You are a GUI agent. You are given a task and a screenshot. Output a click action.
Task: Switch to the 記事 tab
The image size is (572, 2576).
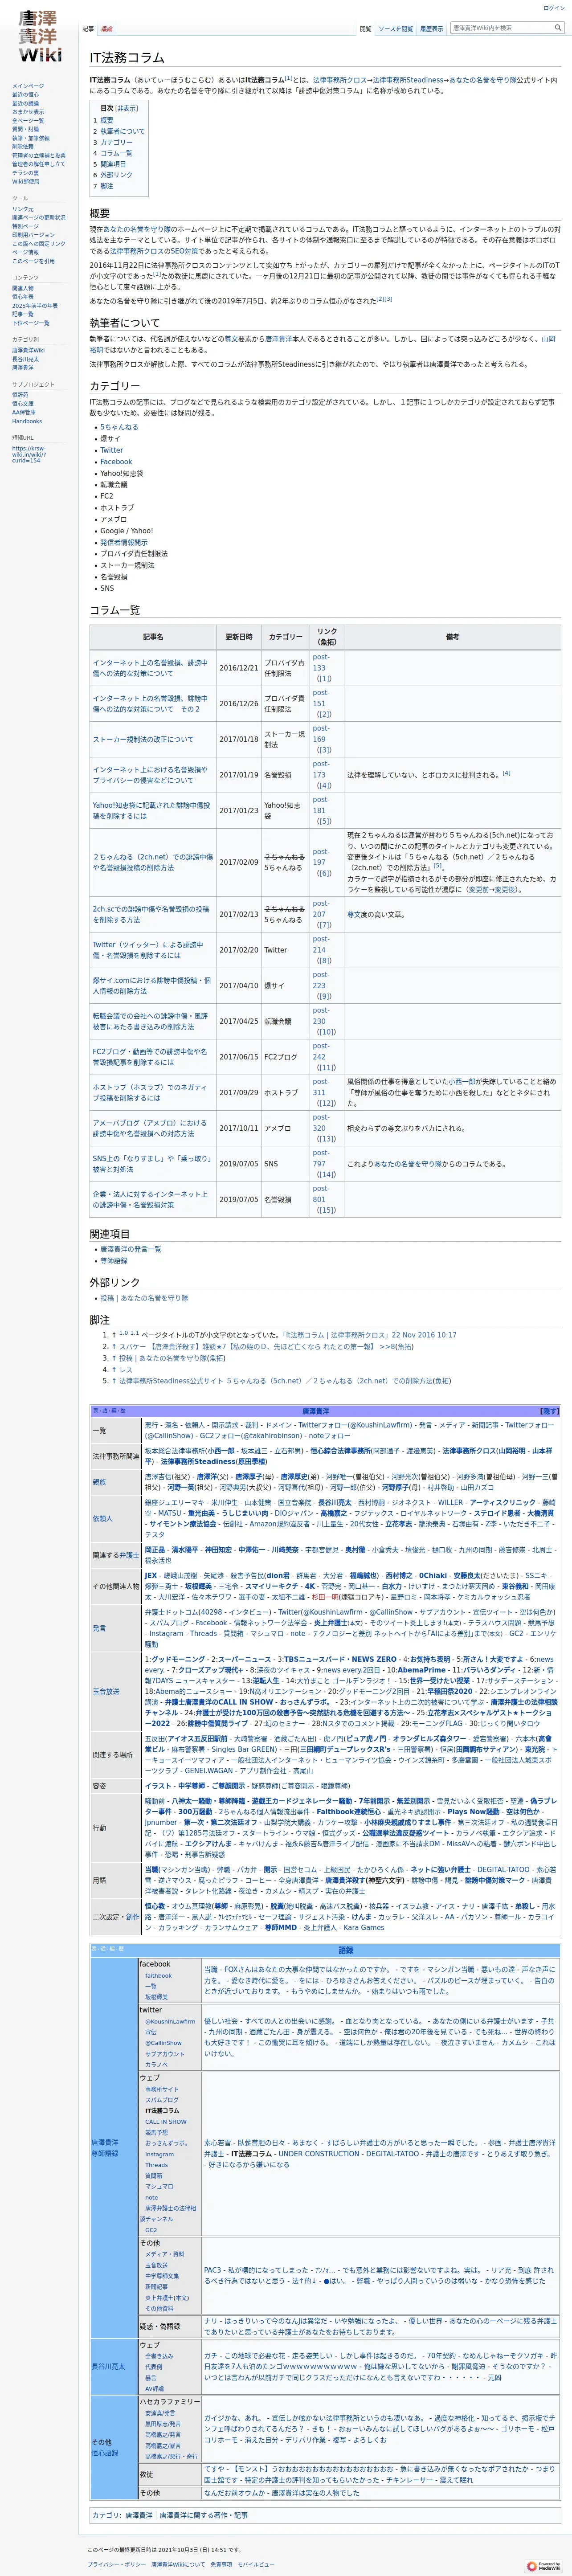tap(88, 29)
